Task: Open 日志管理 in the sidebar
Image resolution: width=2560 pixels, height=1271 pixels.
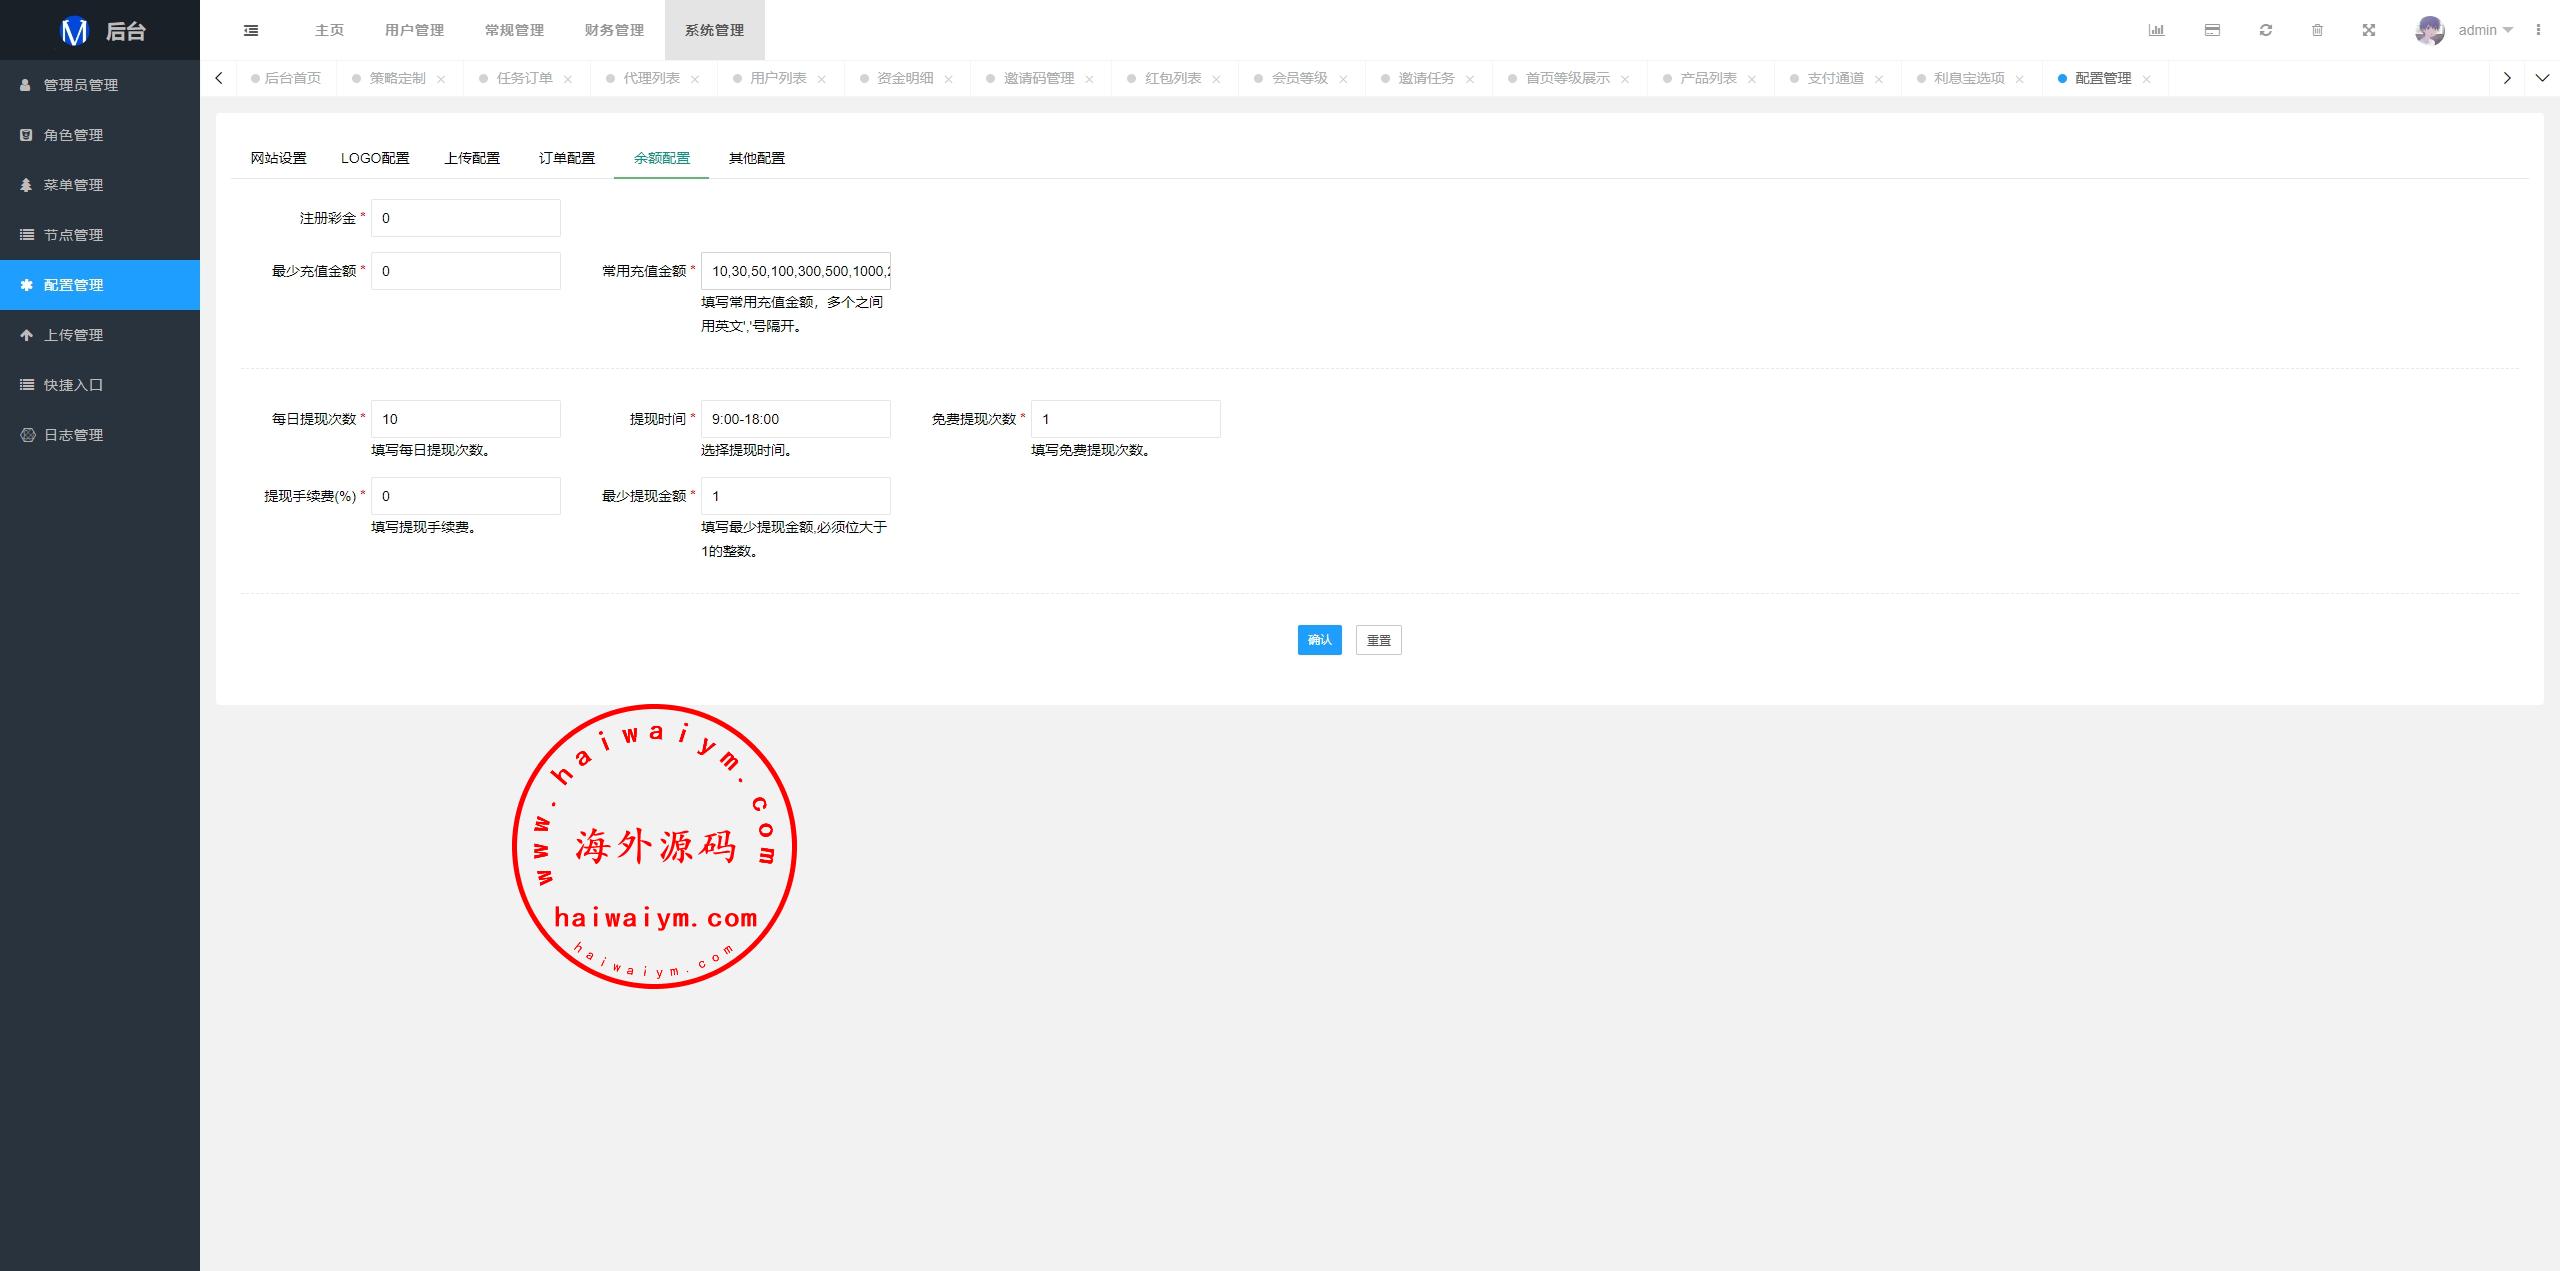Action: 73,435
